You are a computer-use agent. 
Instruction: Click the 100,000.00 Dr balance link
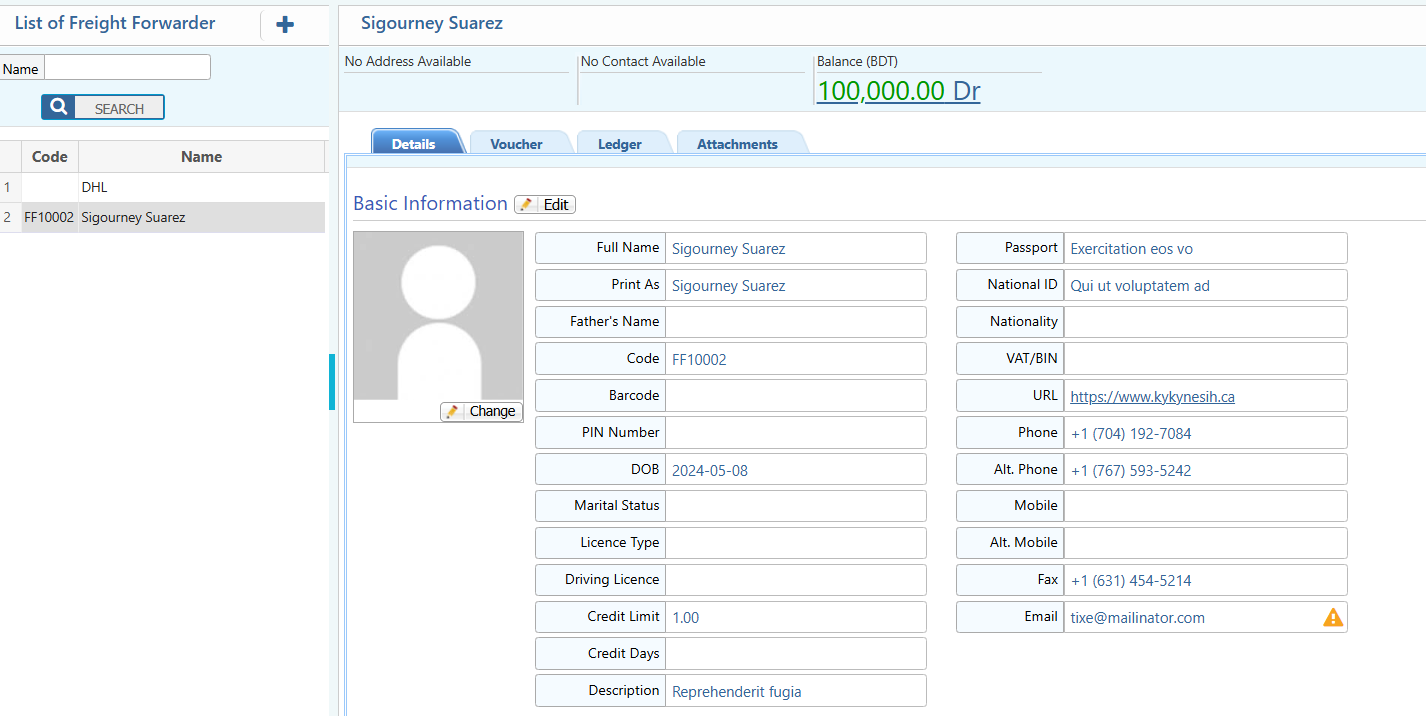[x=898, y=91]
